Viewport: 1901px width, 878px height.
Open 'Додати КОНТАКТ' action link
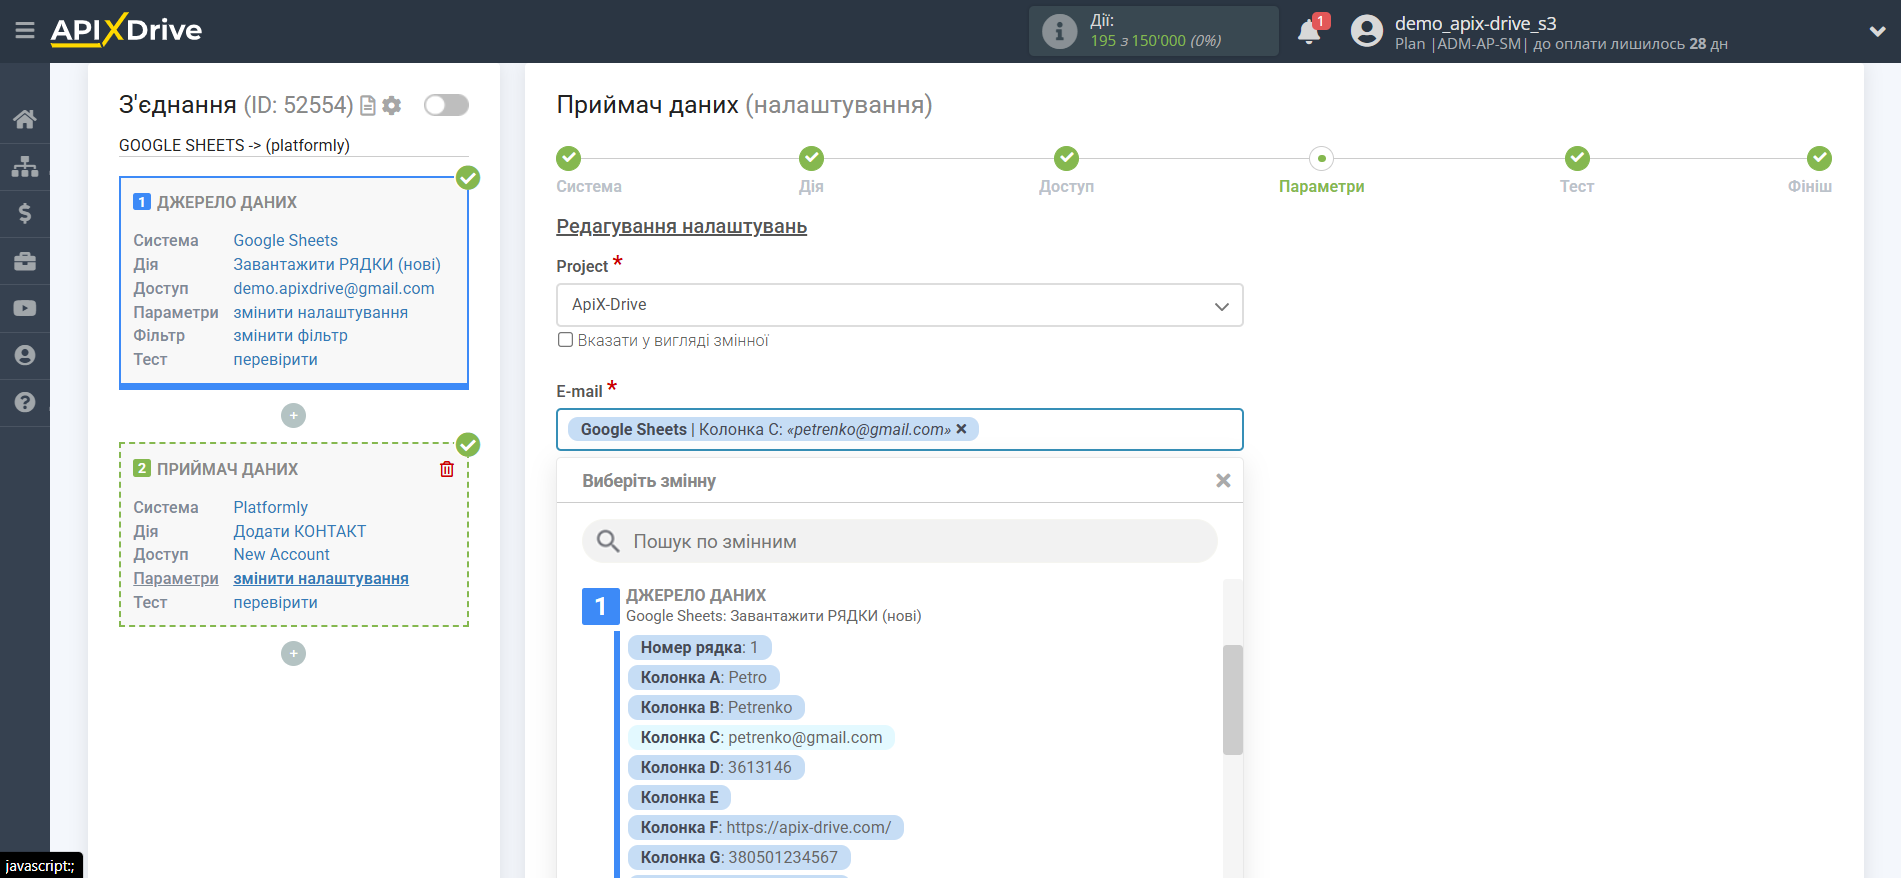tap(299, 531)
